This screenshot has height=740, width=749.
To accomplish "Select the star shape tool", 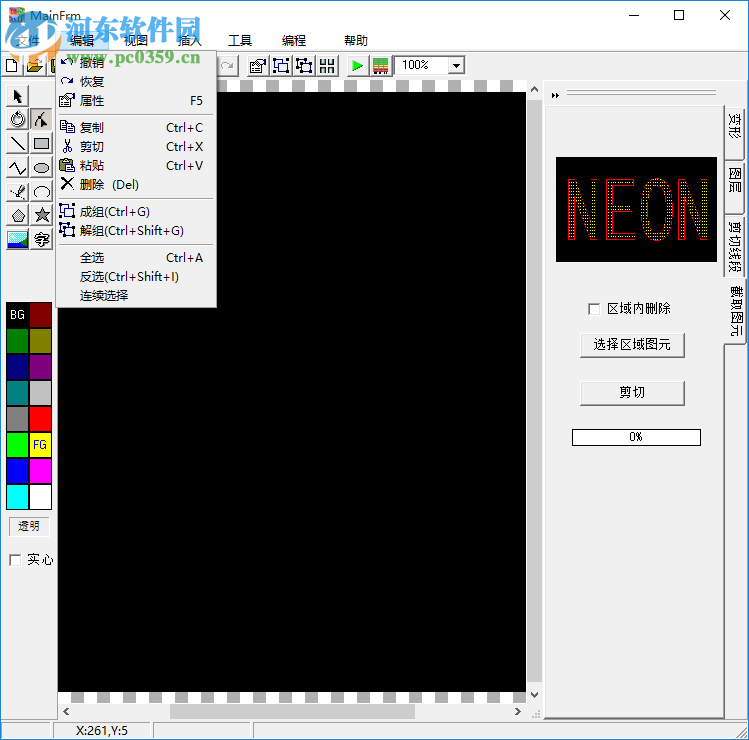I will (x=41, y=215).
